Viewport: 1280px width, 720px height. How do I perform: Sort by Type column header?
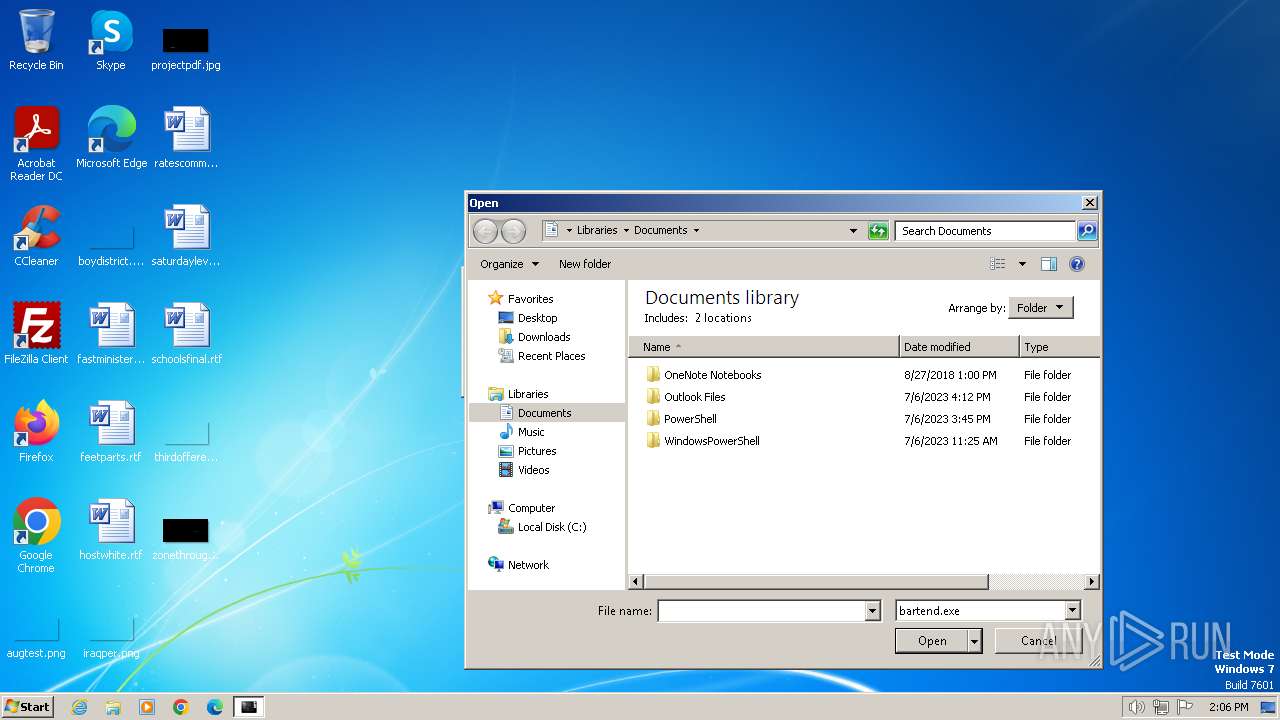coord(1059,347)
